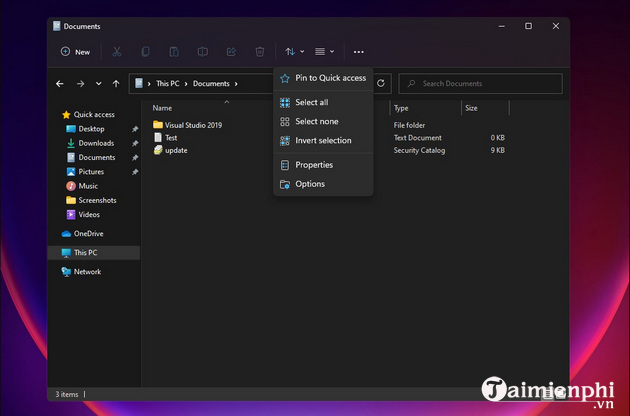Select the update security catalog file
This screenshot has width=630, height=416.
[171, 150]
